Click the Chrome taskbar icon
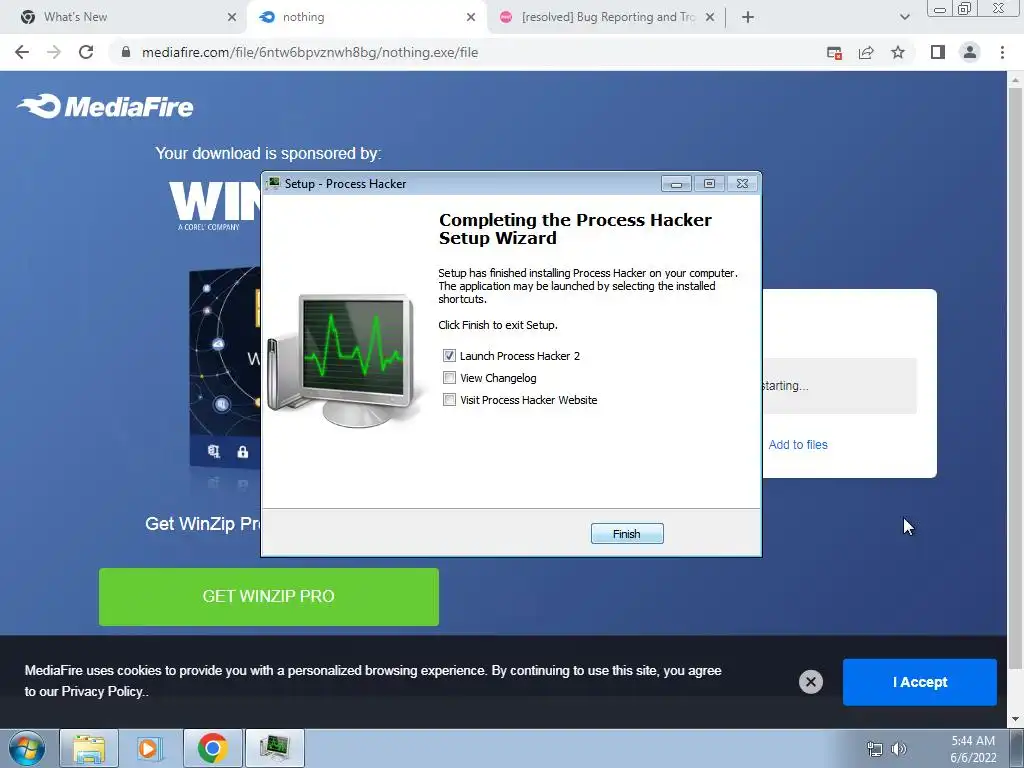Viewport: 1024px width, 768px height. [x=212, y=748]
